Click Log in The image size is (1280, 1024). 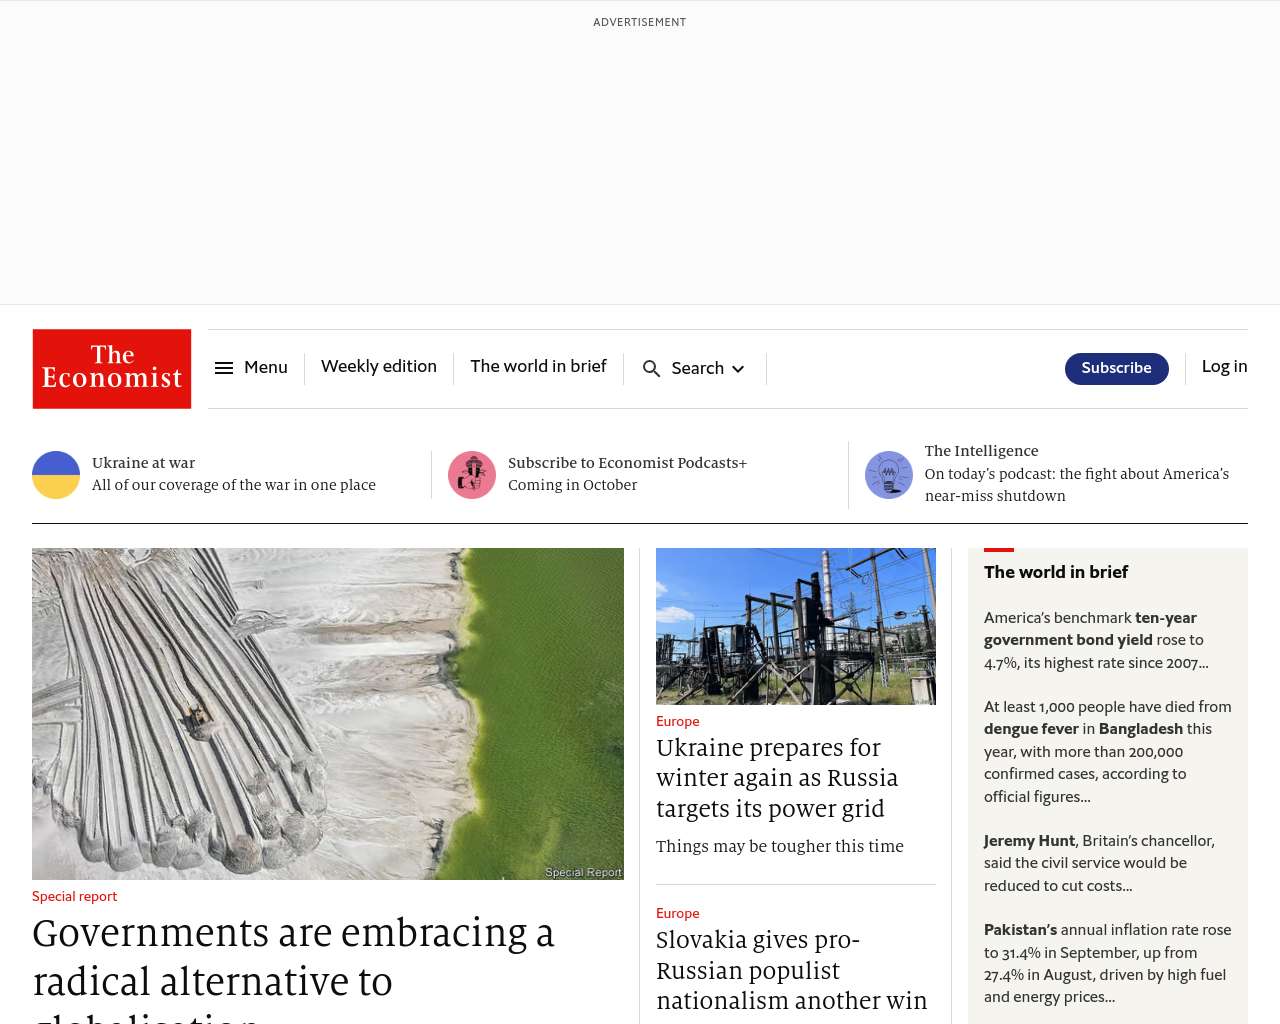1224,367
